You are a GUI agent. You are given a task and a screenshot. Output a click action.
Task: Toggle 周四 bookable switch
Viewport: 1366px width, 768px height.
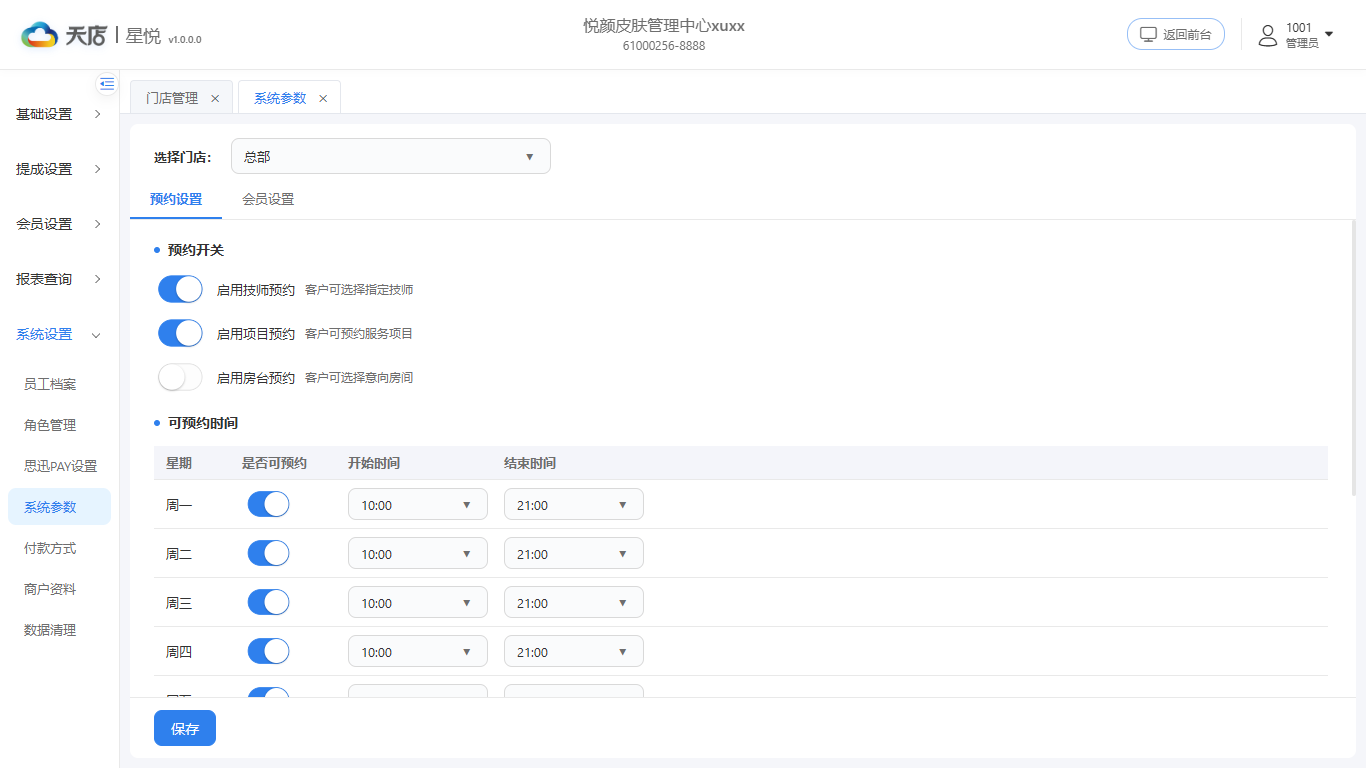(x=268, y=651)
